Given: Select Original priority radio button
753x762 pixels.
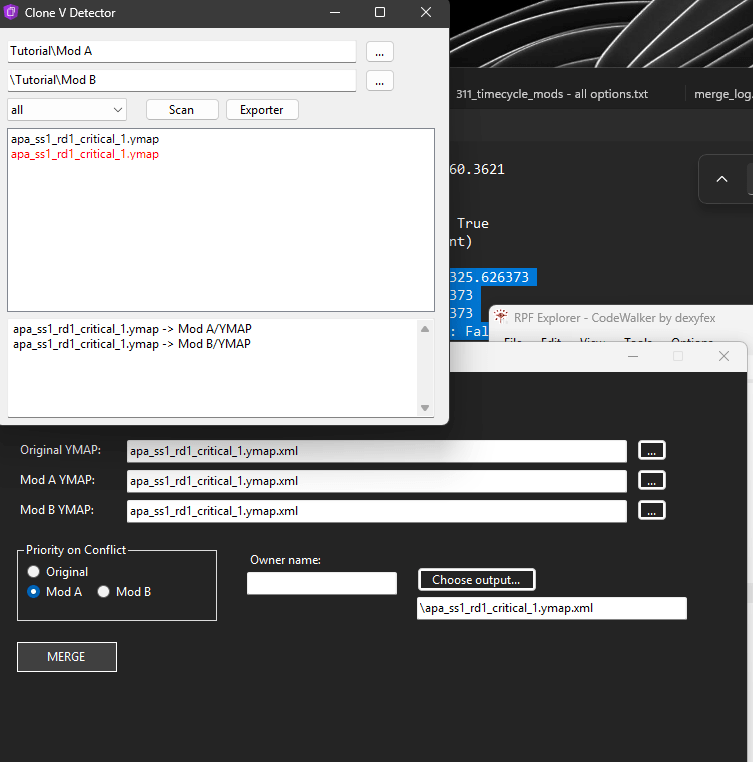Looking at the screenshot, I should click(x=34, y=572).
